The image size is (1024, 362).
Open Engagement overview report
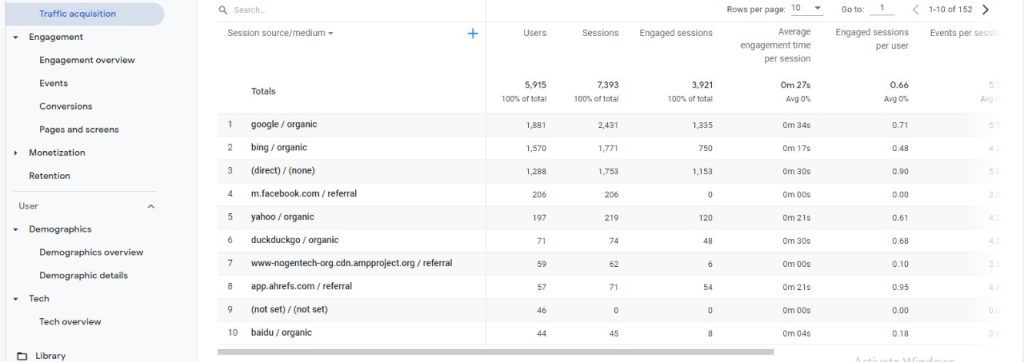(x=87, y=60)
